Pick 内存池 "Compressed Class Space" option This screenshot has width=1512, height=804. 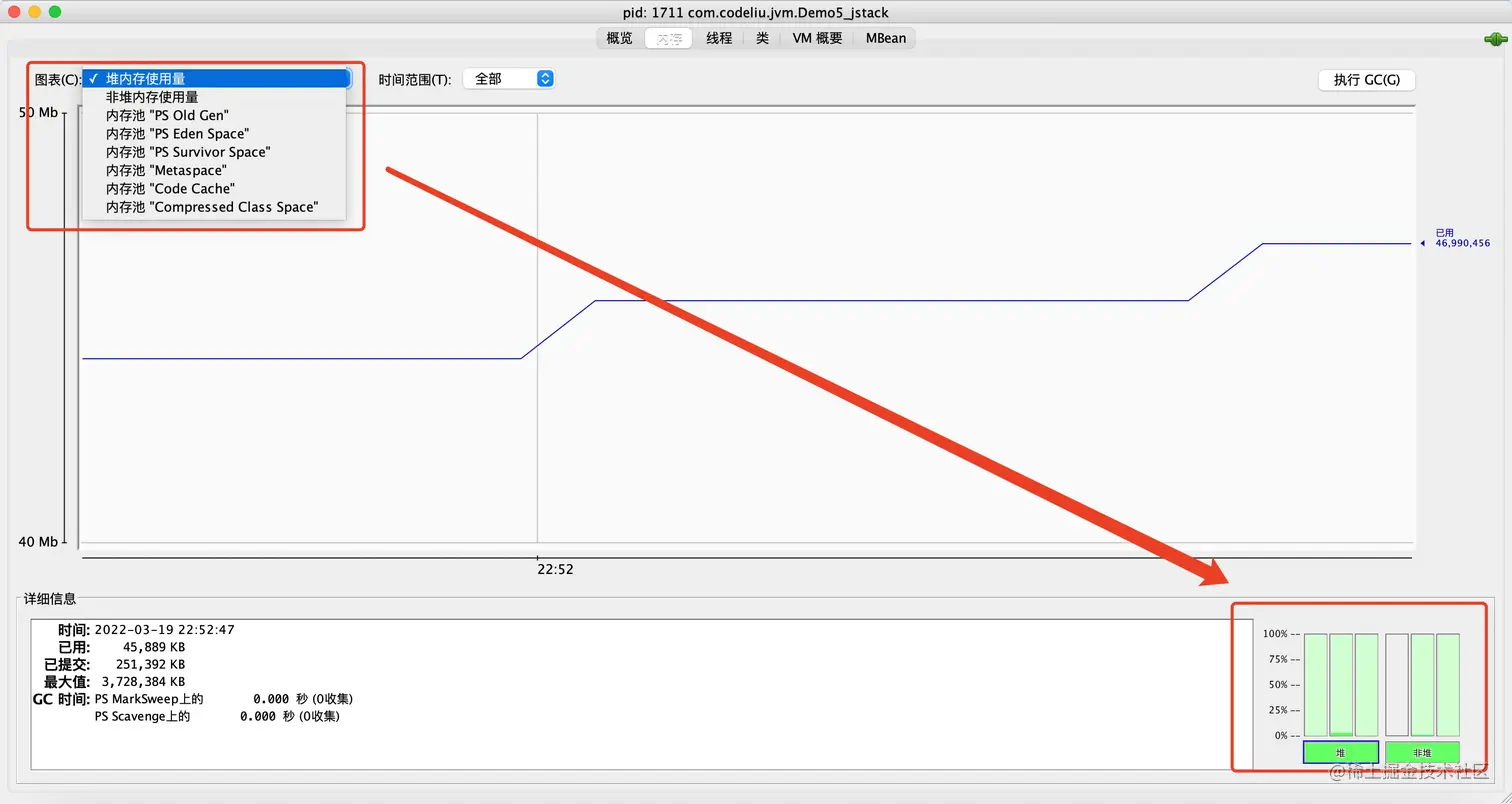pos(215,207)
